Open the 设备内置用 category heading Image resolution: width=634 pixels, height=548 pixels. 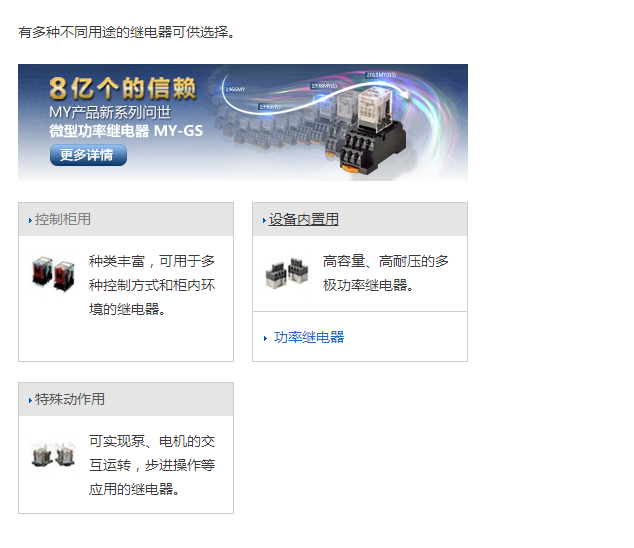303,219
